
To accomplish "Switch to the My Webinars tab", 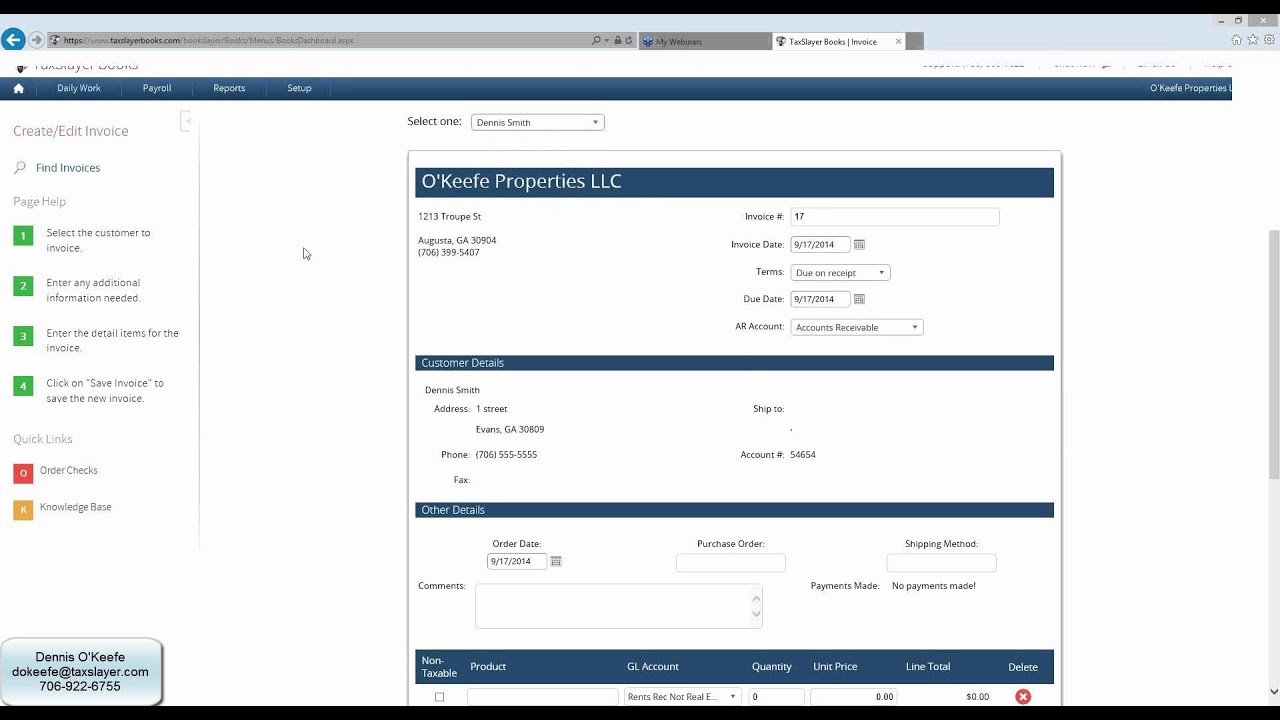I will [x=703, y=41].
